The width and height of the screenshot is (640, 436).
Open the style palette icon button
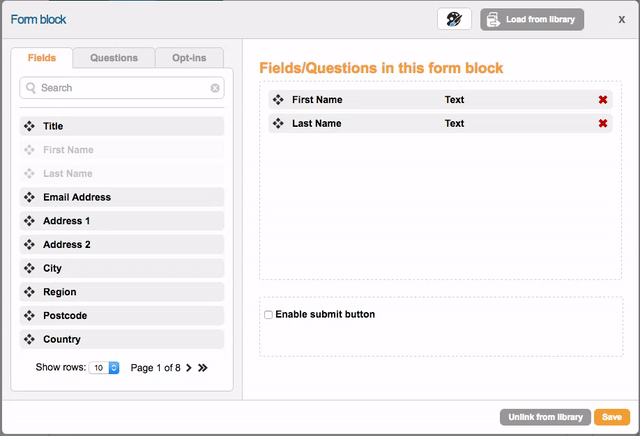click(454, 19)
